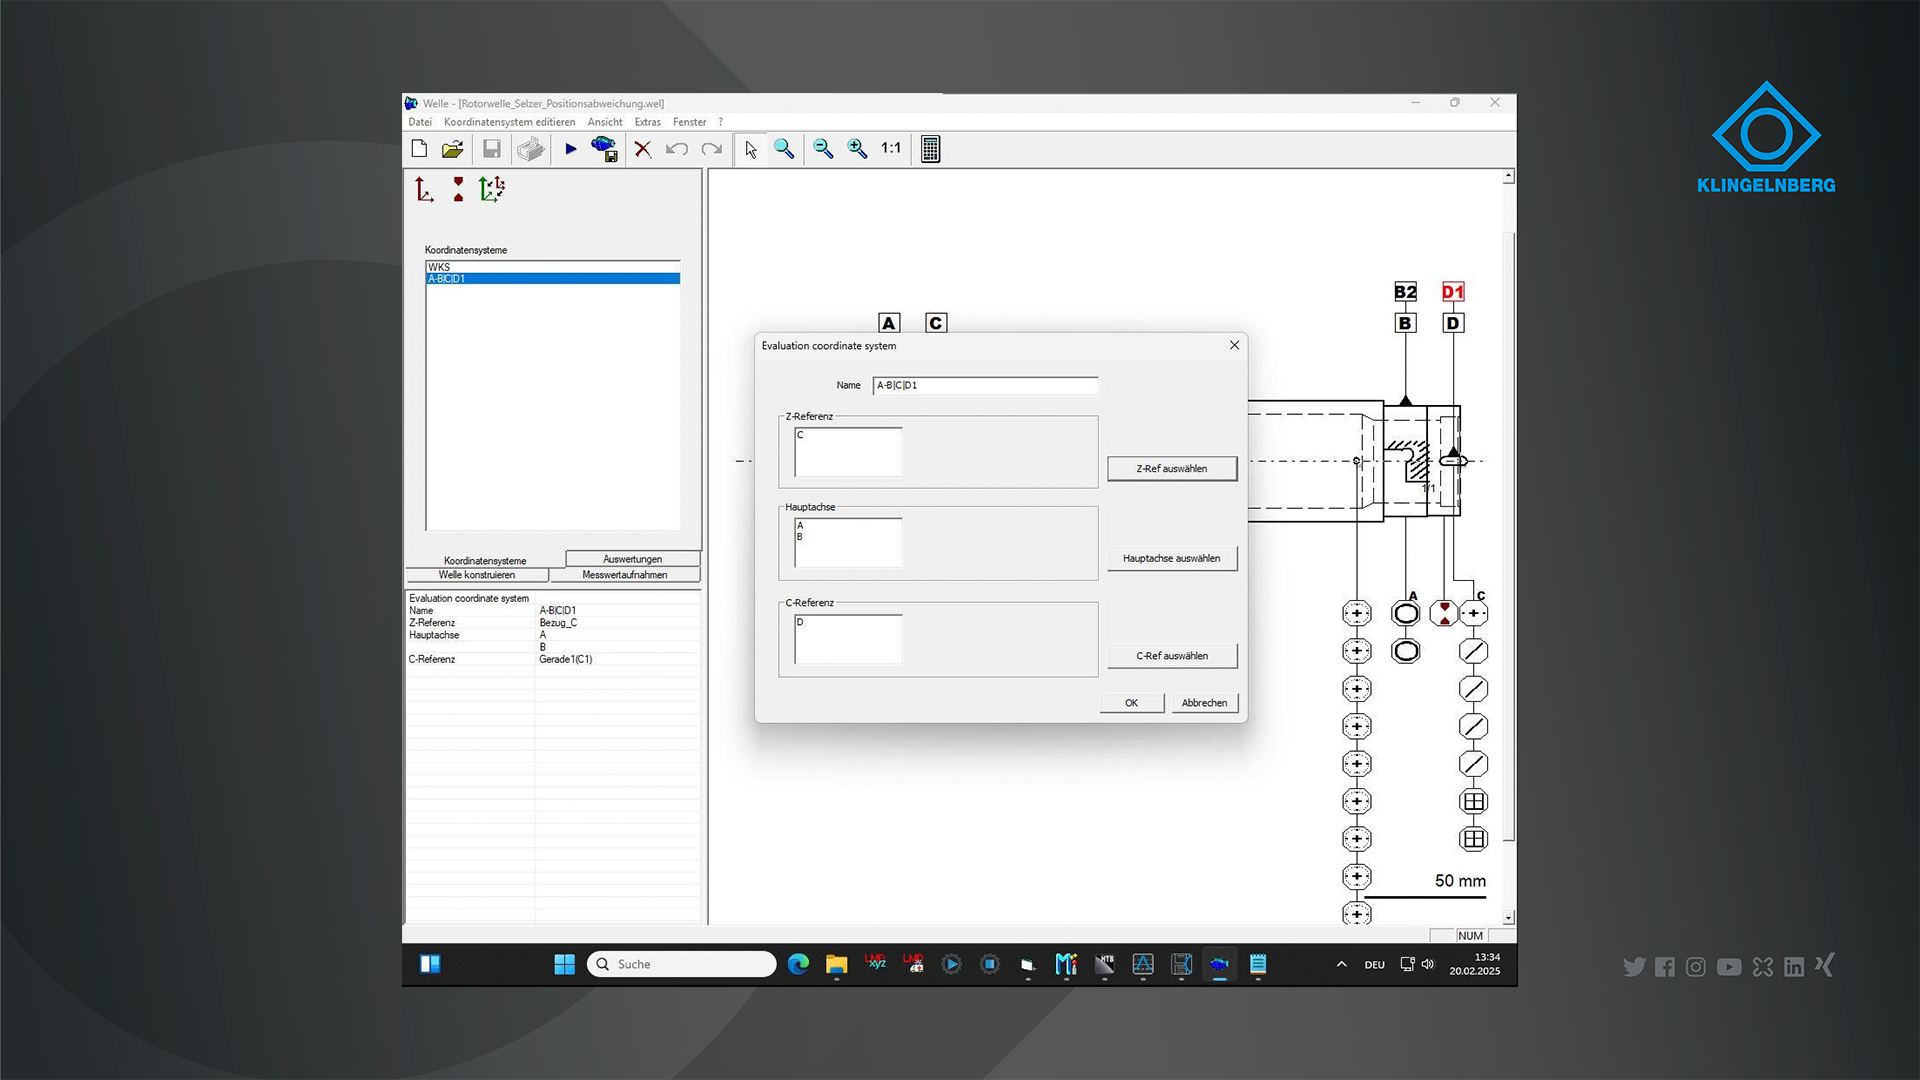Open the Fenster menu
The width and height of the screenshot is (1920, 1080).
point(689,122)
